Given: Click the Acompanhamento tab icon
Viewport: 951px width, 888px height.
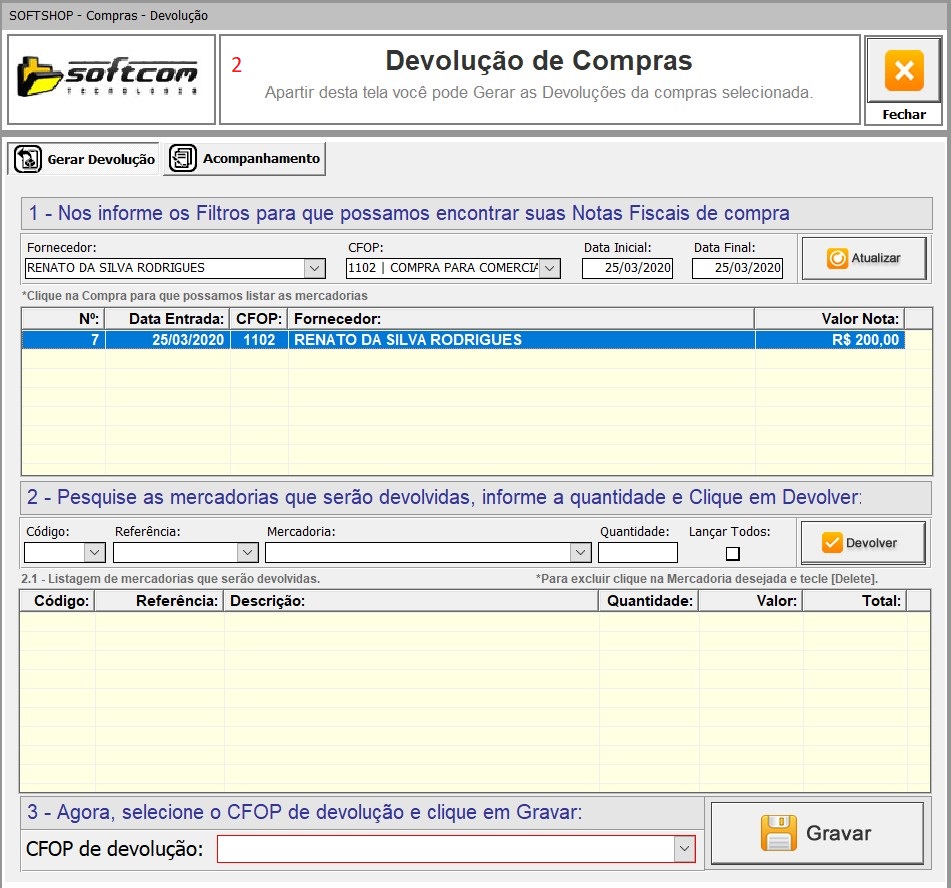Looking at the screenshot, I should point(183,158).
